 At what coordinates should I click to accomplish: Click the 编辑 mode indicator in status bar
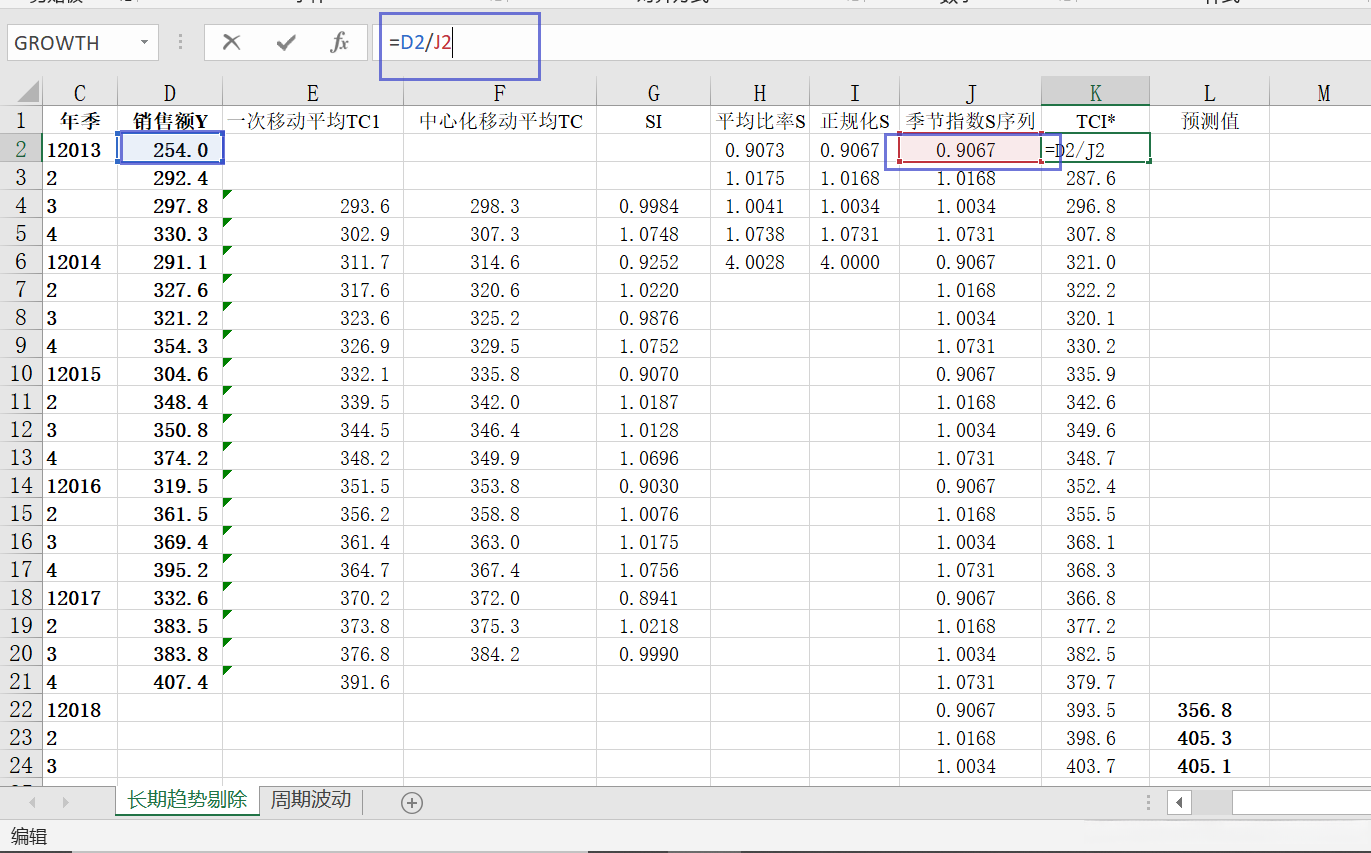tap(29, 836)
